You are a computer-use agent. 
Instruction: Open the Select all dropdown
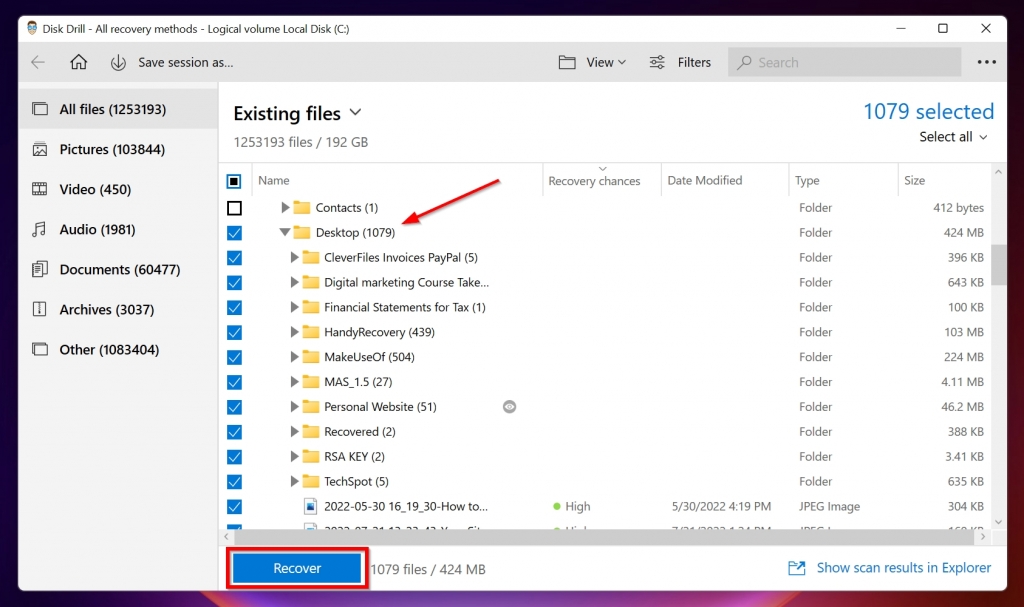coord(951,137)
